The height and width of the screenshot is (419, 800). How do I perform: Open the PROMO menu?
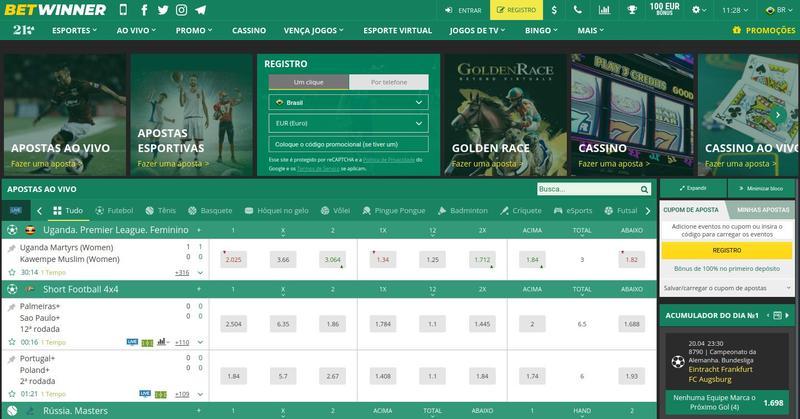point(194,31)
